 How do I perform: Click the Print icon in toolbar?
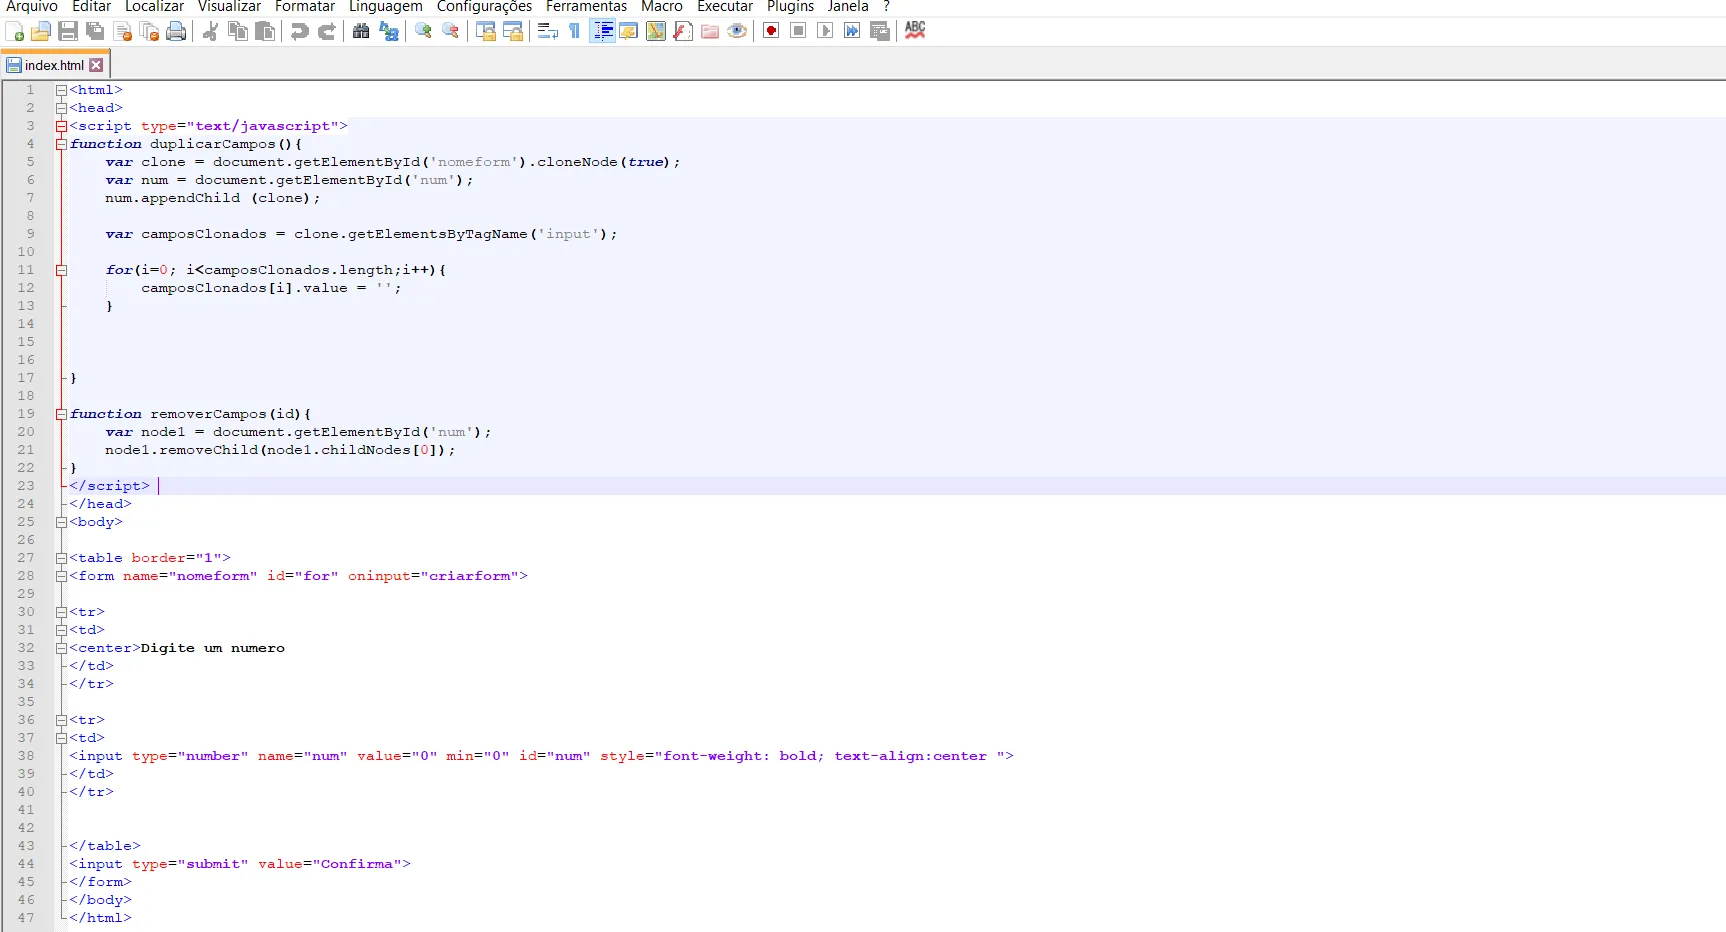pos(176,32)
